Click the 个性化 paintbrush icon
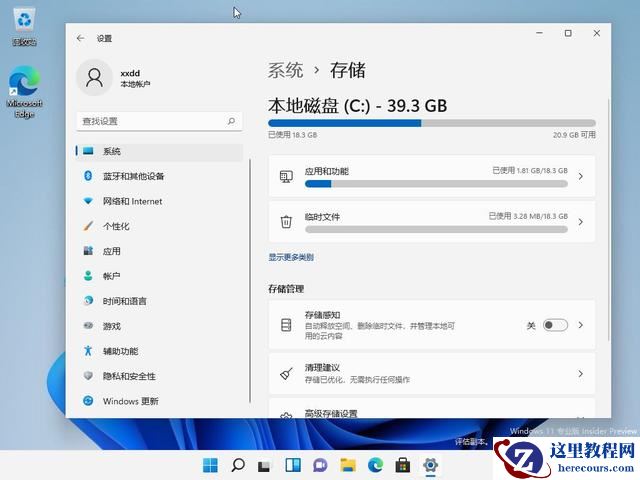Image resolution: width=640 pixels, height=480 pixels. (88, 226)
